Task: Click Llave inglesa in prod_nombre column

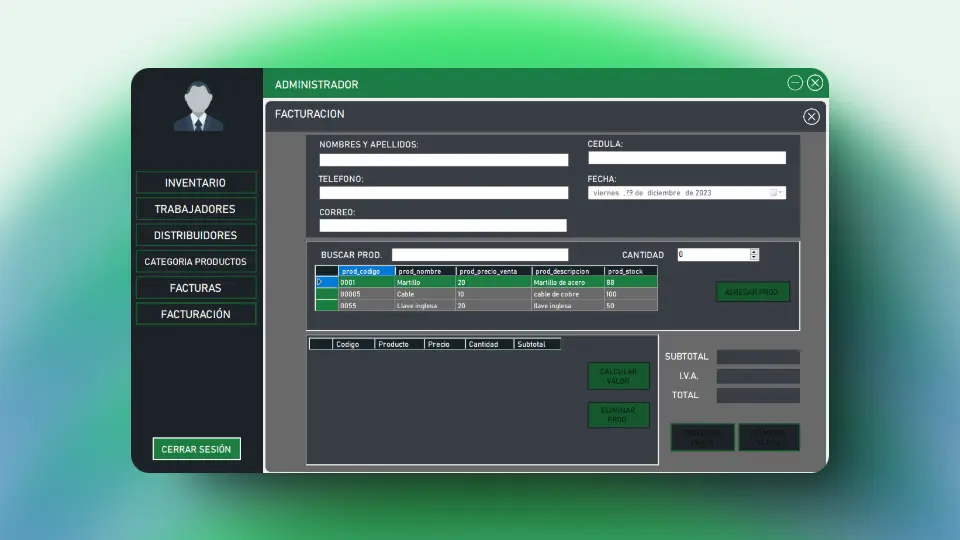Action: pyautogui.click(x=426, y=306)
